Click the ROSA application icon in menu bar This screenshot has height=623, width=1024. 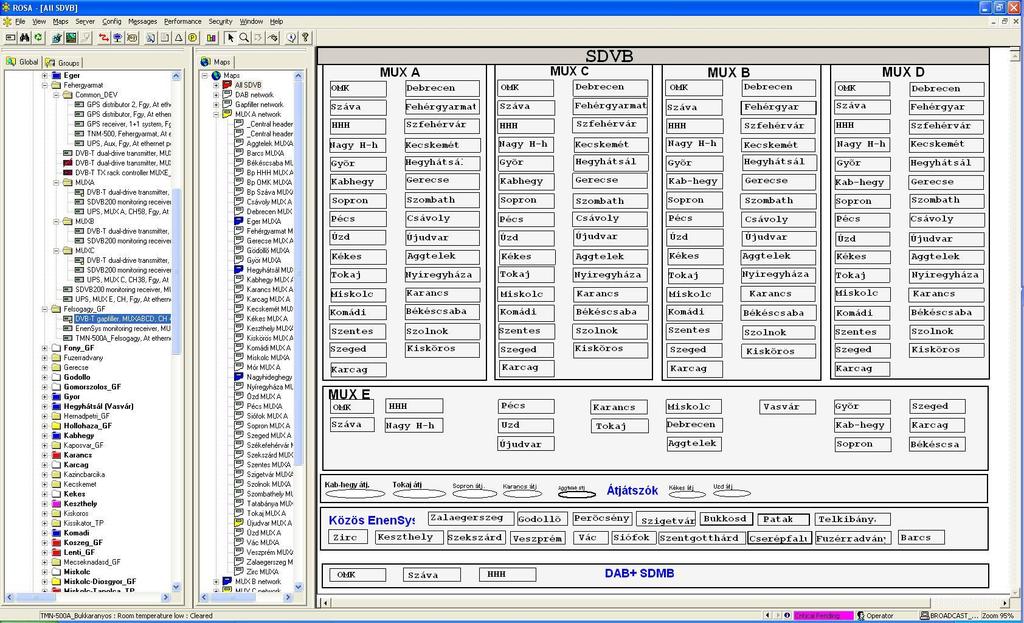pos(7,22)
